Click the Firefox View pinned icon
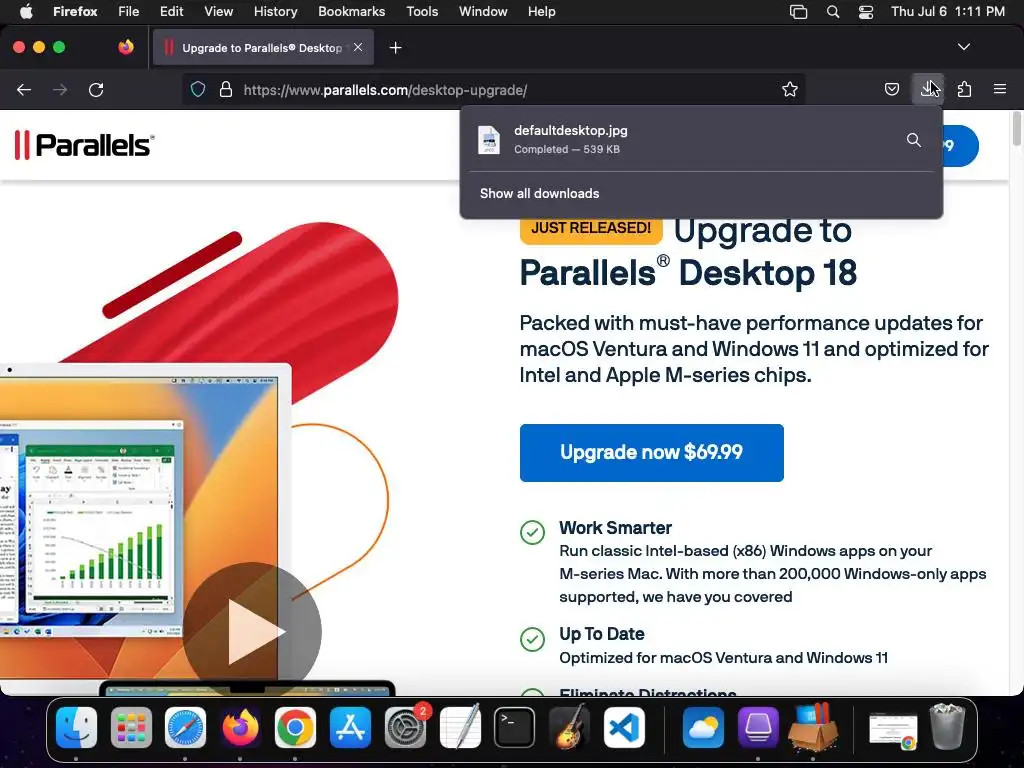The width and height of the screenshot is (1024, 768). coord(126,47)
